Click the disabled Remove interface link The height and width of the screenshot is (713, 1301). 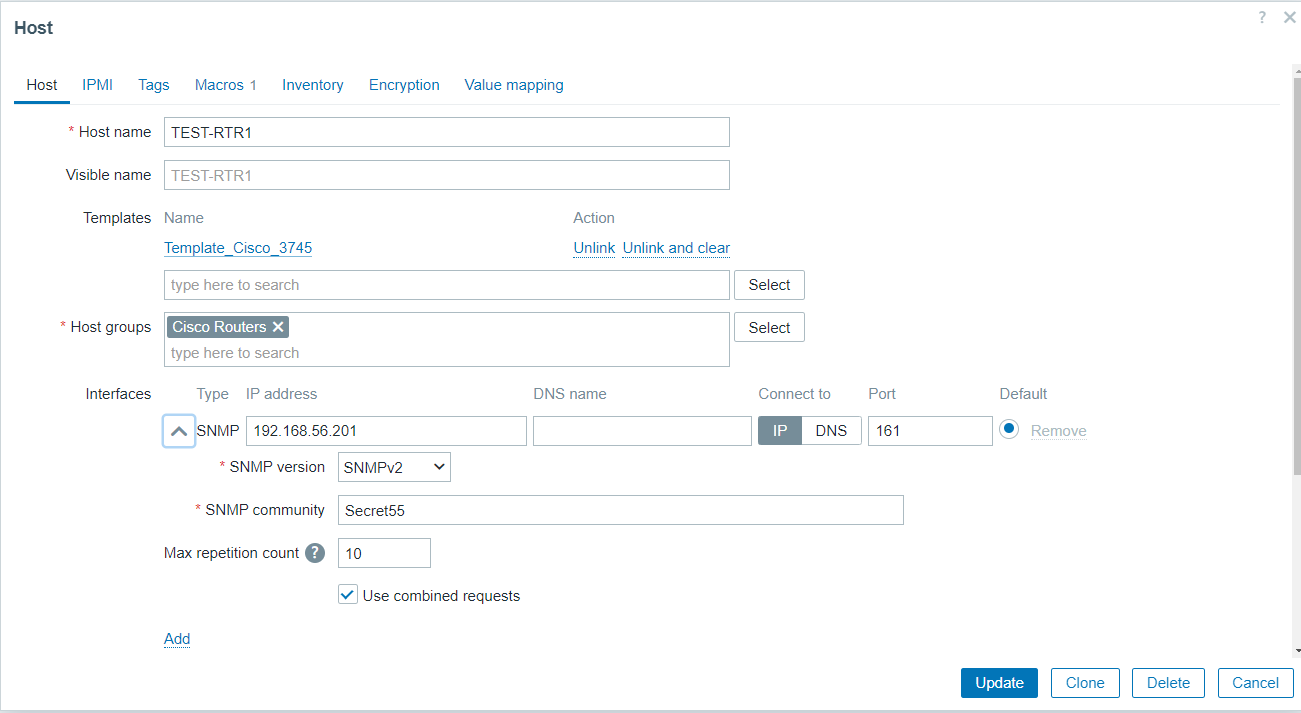[x=1058, y=431]
